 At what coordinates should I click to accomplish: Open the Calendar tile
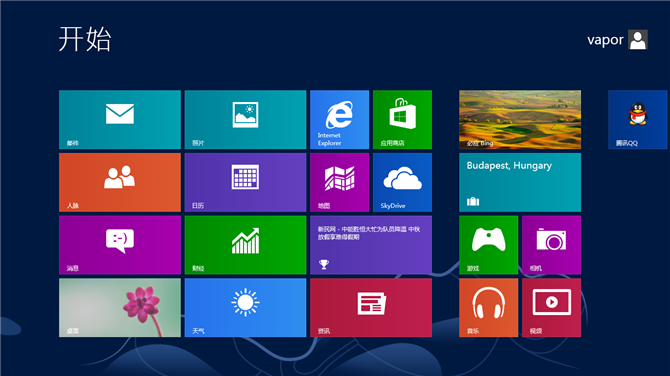[245, 182]
